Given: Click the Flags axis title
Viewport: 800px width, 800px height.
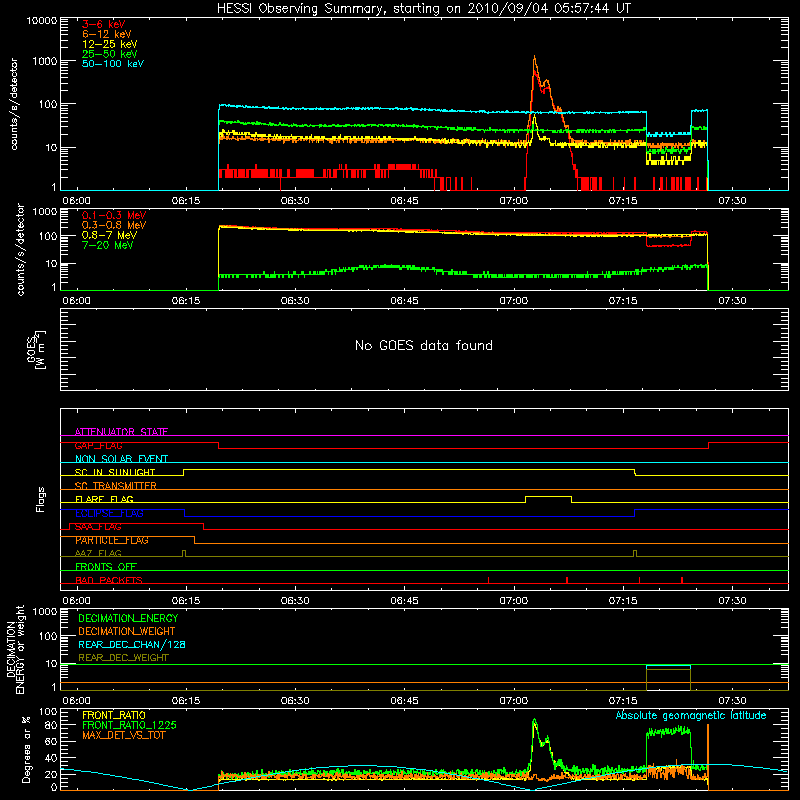Looking at the screenshot, I should pyautogui.click(x=41, y=499).
